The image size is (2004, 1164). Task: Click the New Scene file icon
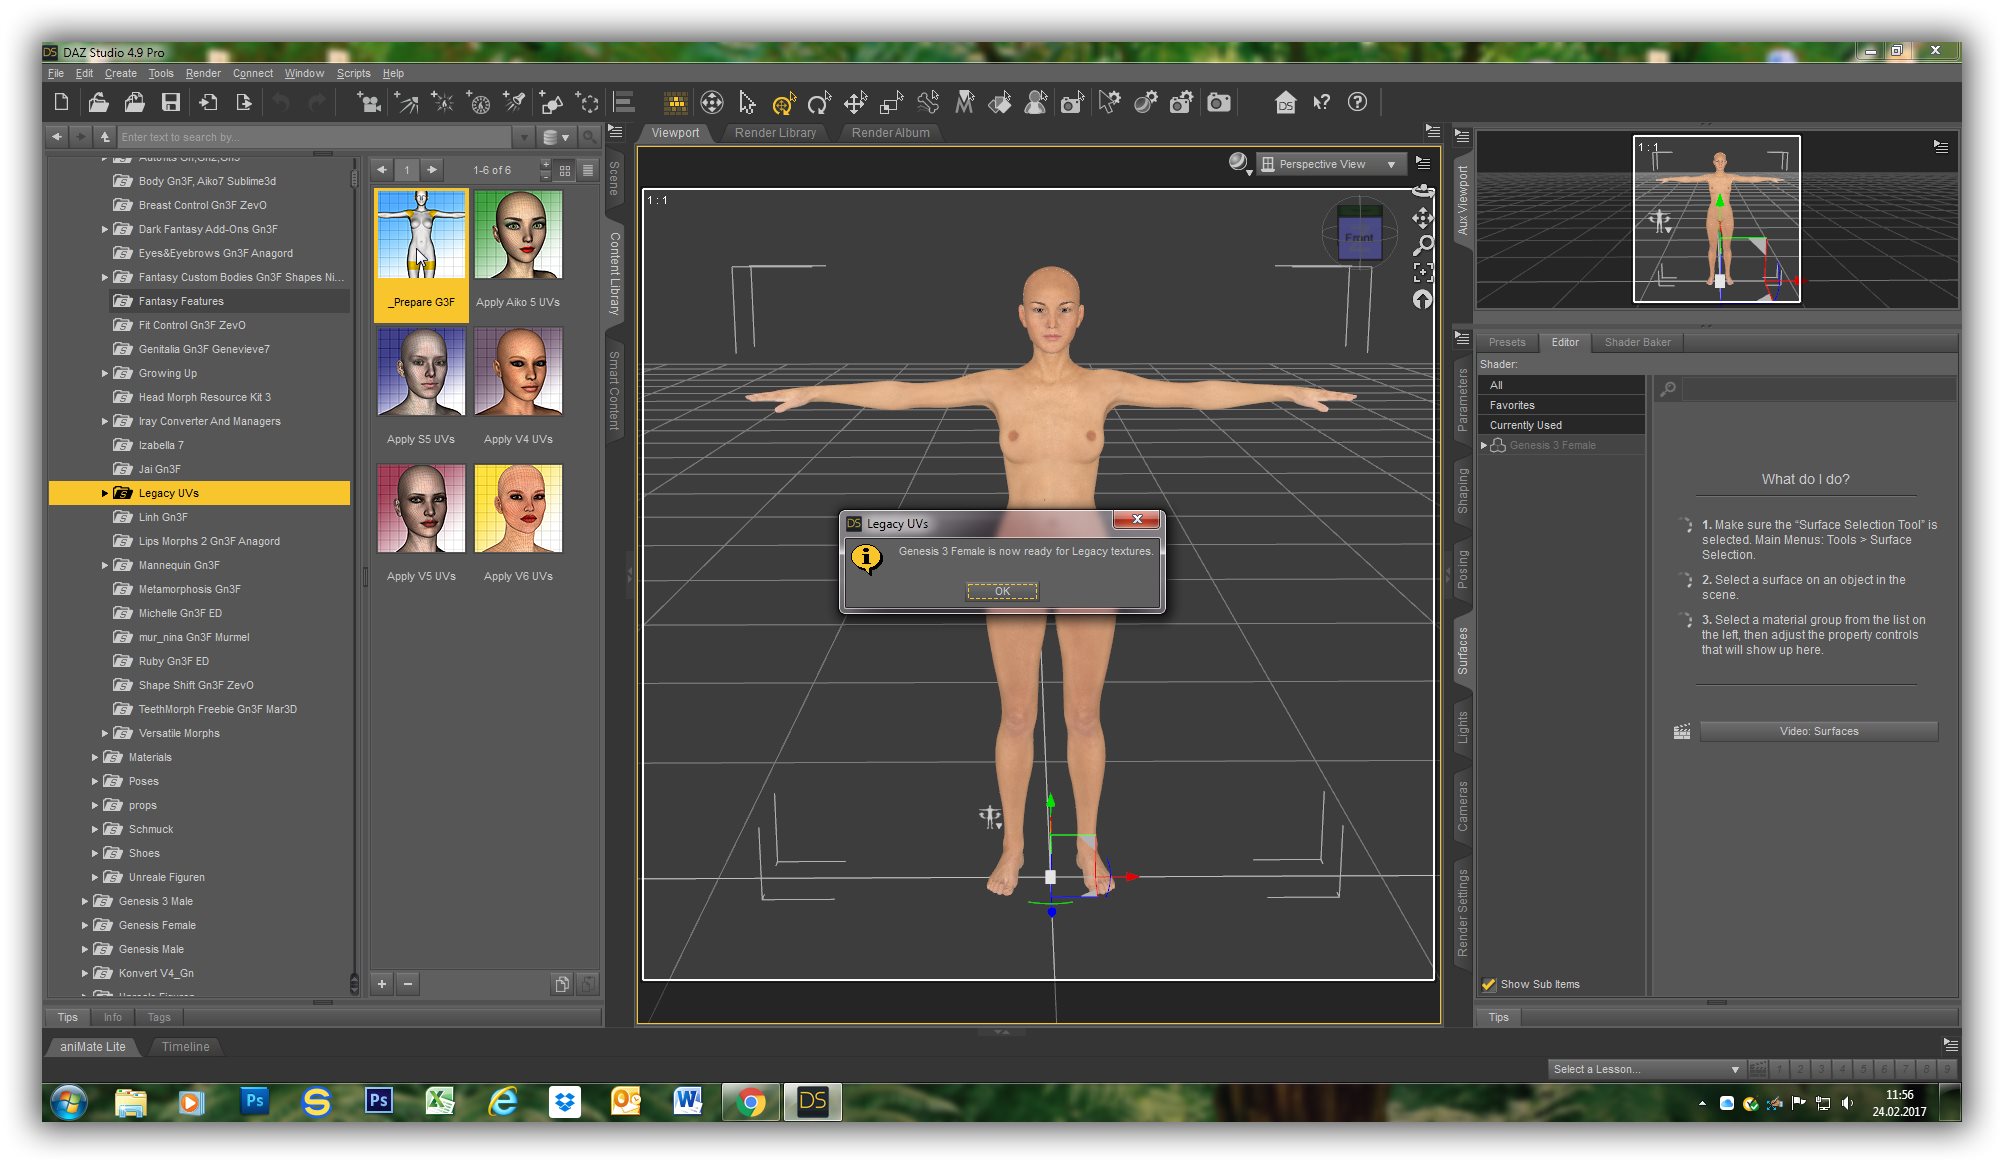point(62,102)
